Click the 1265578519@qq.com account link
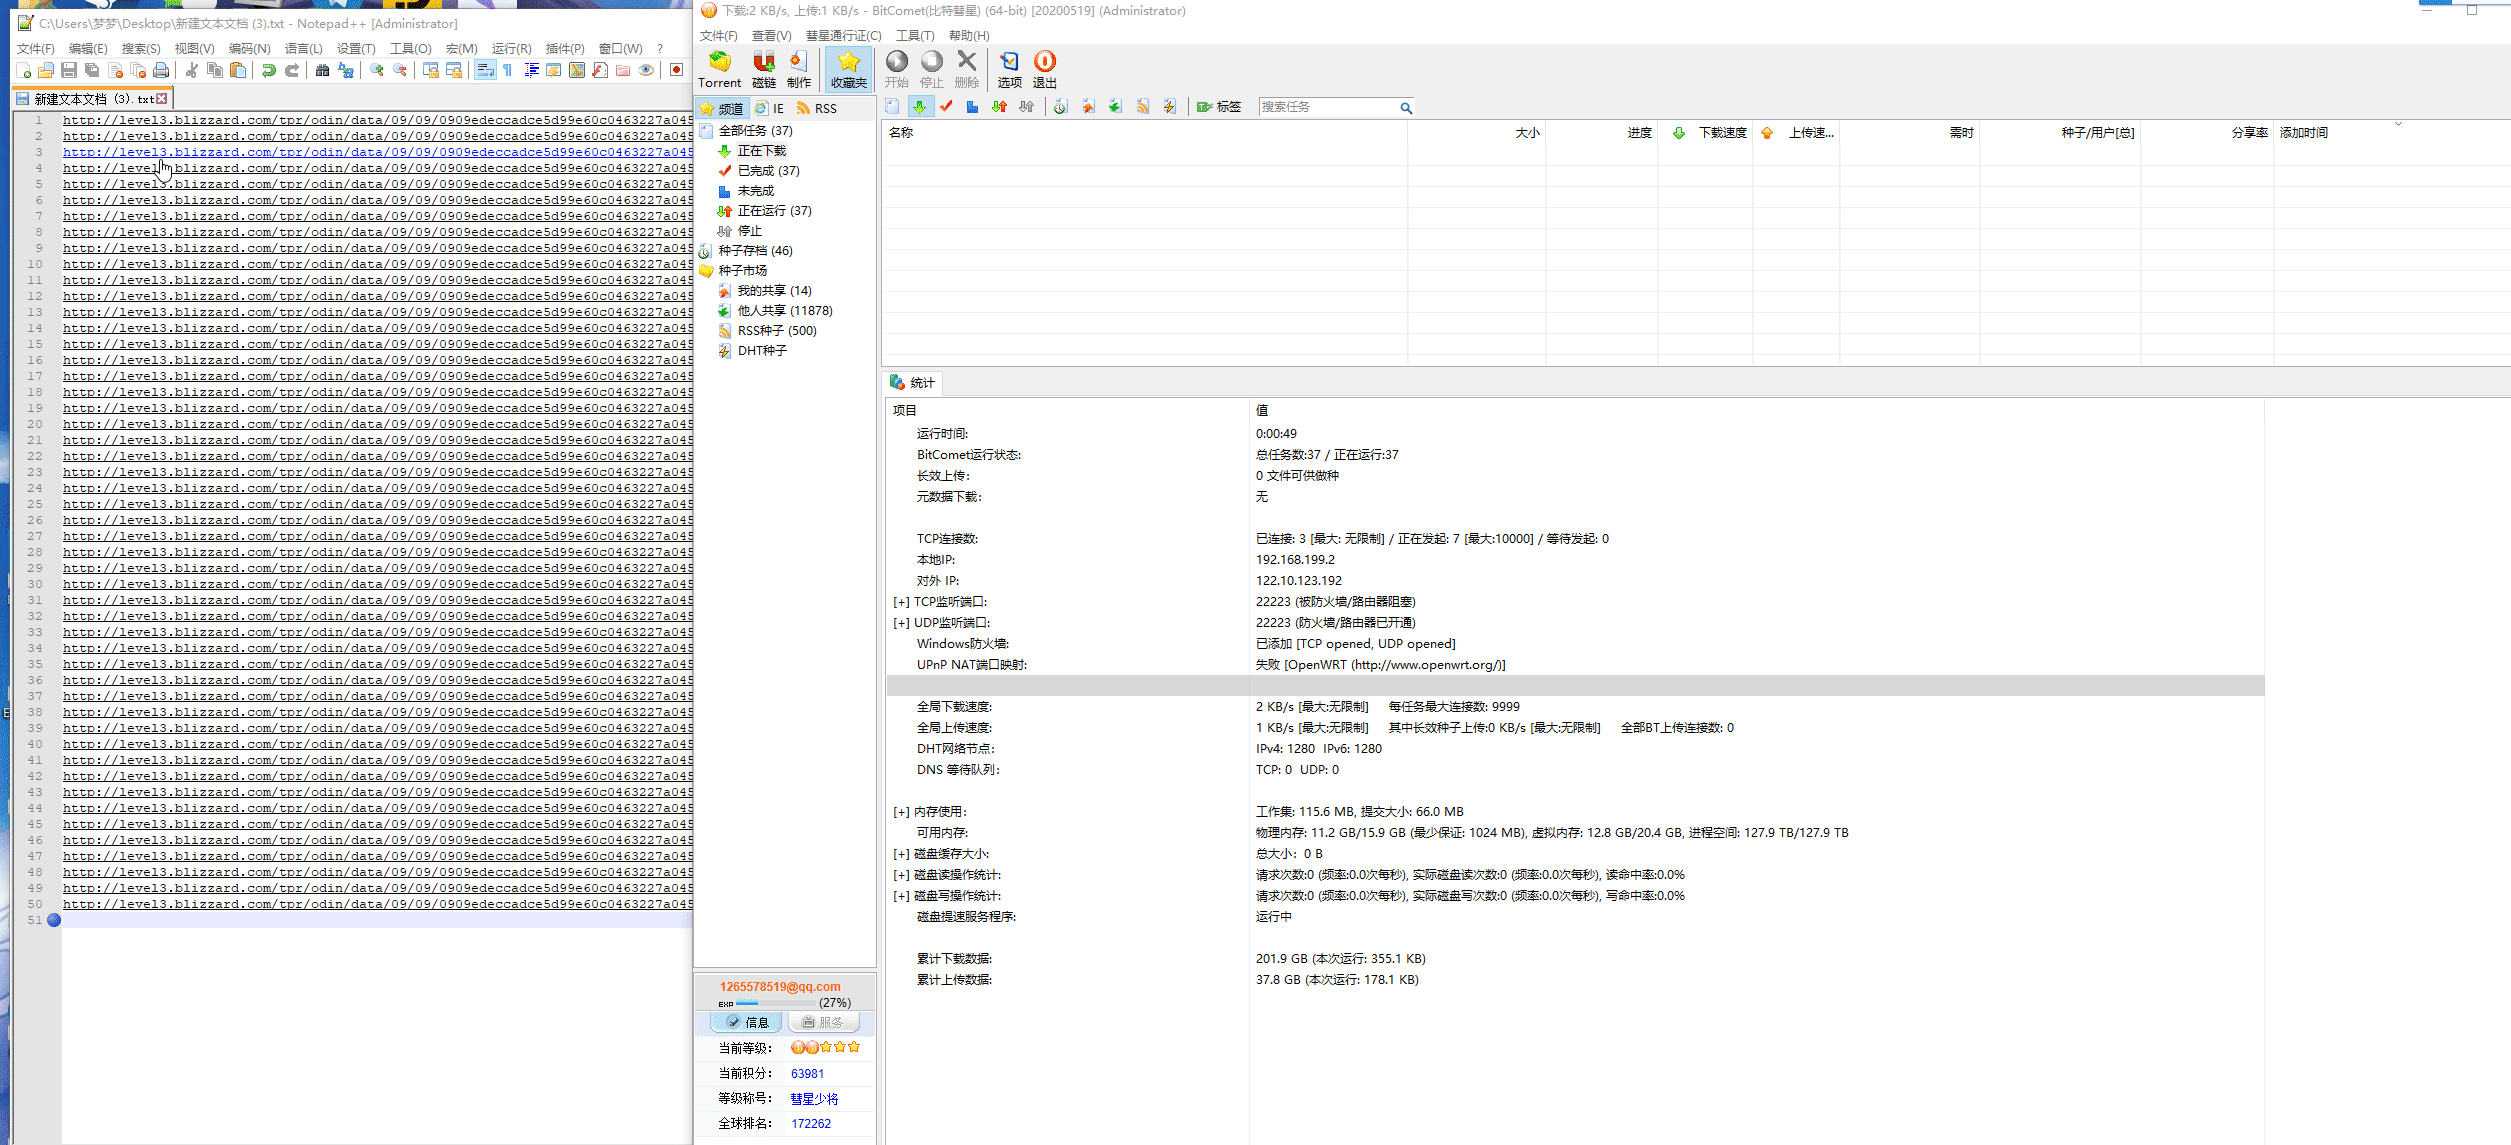 tap(780, 986)
